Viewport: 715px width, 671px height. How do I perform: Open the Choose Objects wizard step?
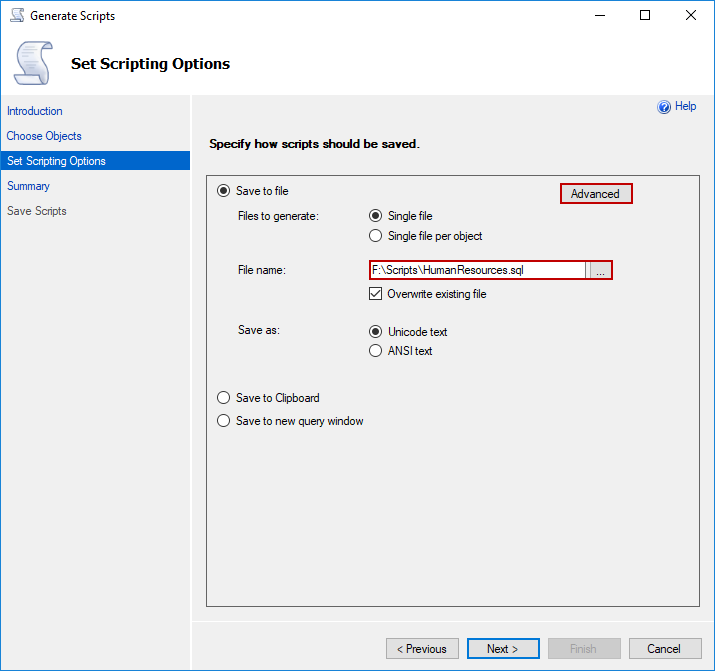44,136
